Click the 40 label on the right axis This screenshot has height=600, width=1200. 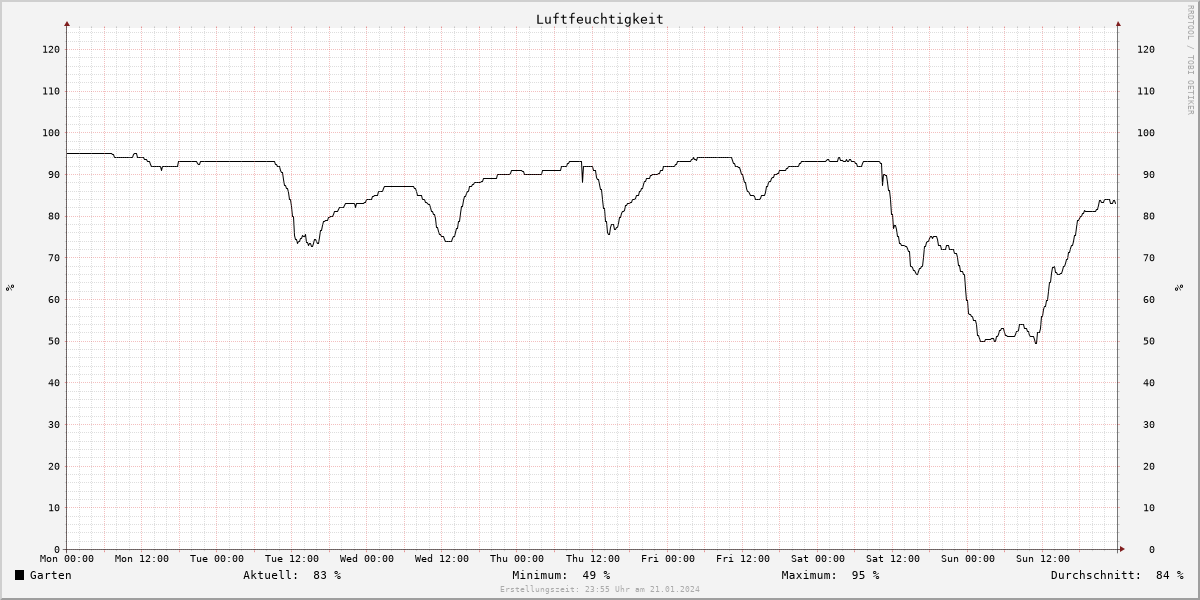pos(1149,383)
